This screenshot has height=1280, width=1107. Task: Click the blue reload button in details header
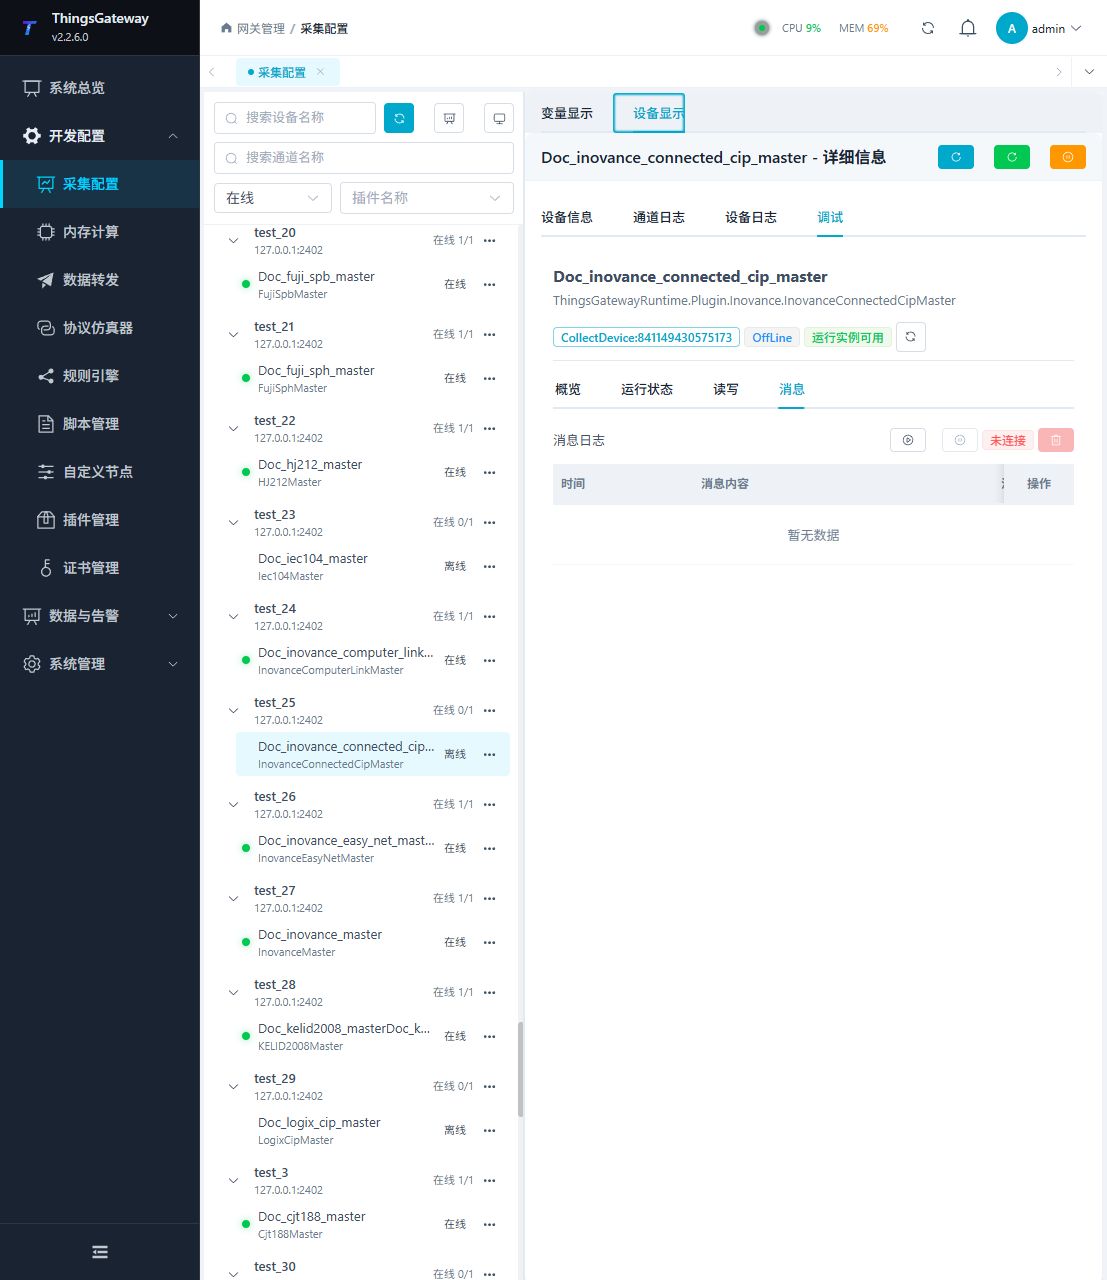click(956, 157)
